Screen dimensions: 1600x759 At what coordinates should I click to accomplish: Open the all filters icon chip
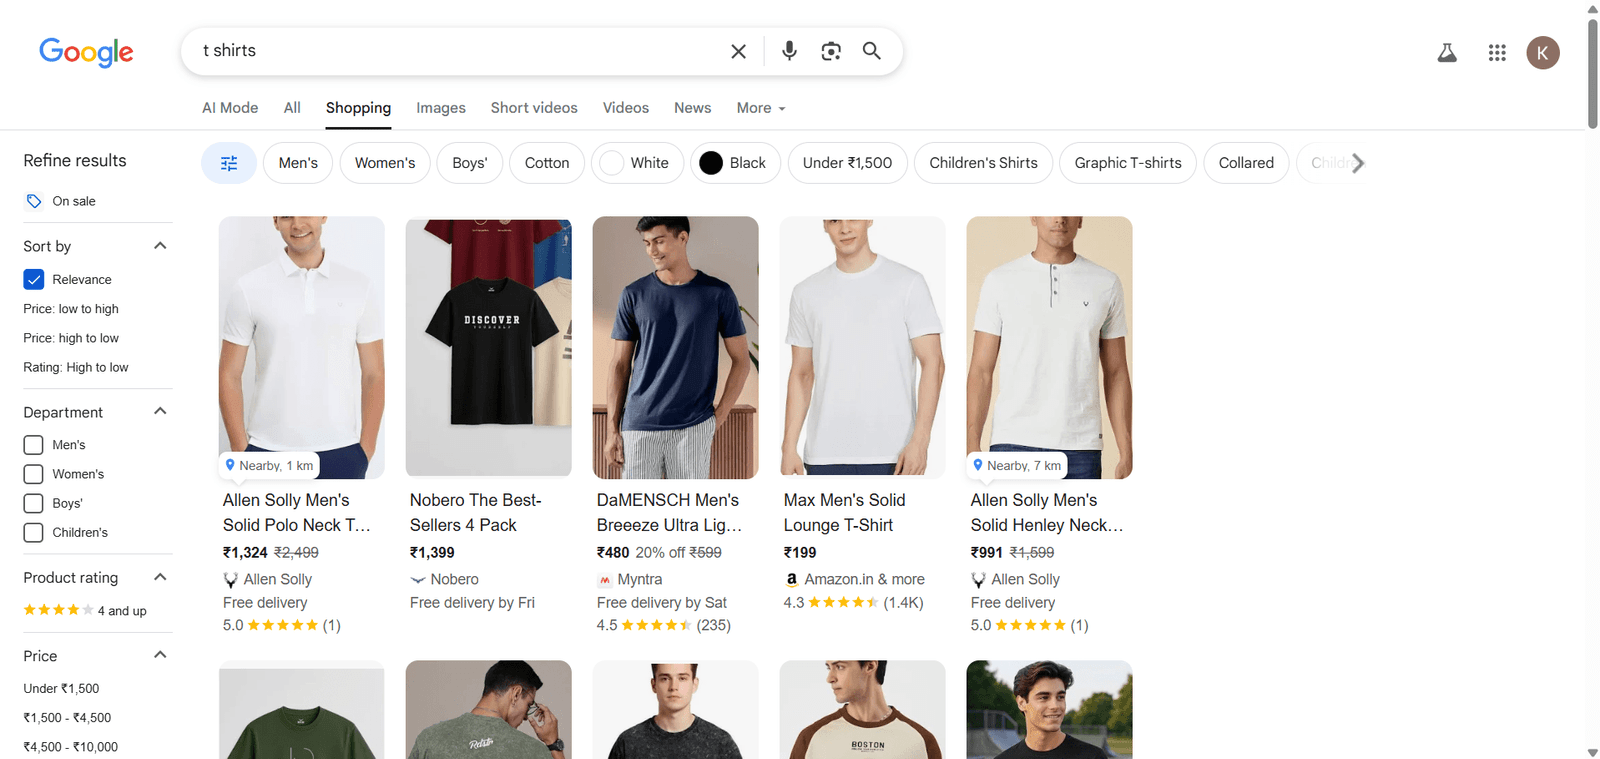[229, 163]
